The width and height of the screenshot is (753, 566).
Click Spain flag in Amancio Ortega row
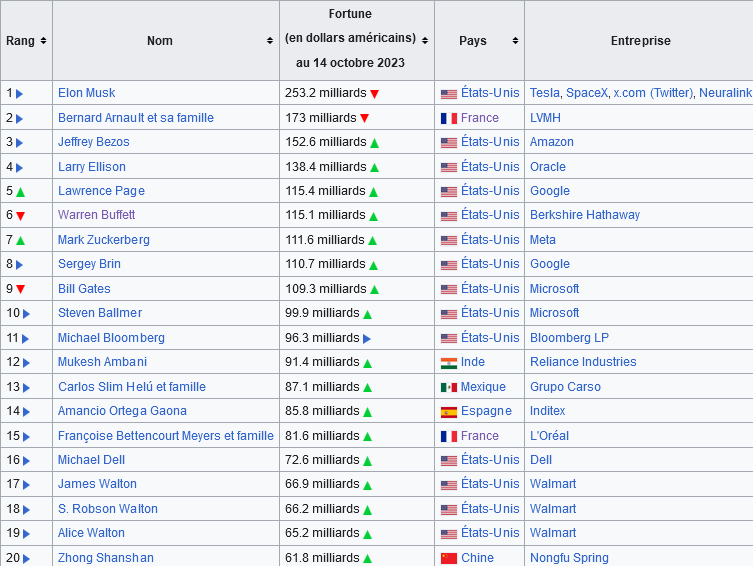pos(449,412)
